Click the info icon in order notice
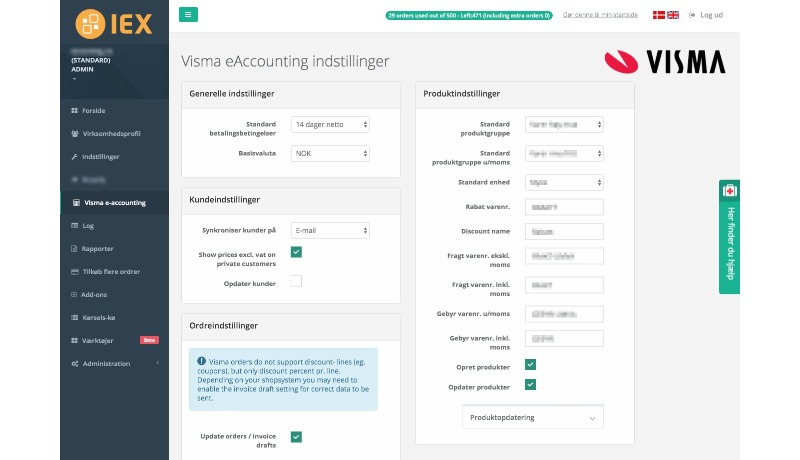Viewport: 800px width, 460px height. 202,361
